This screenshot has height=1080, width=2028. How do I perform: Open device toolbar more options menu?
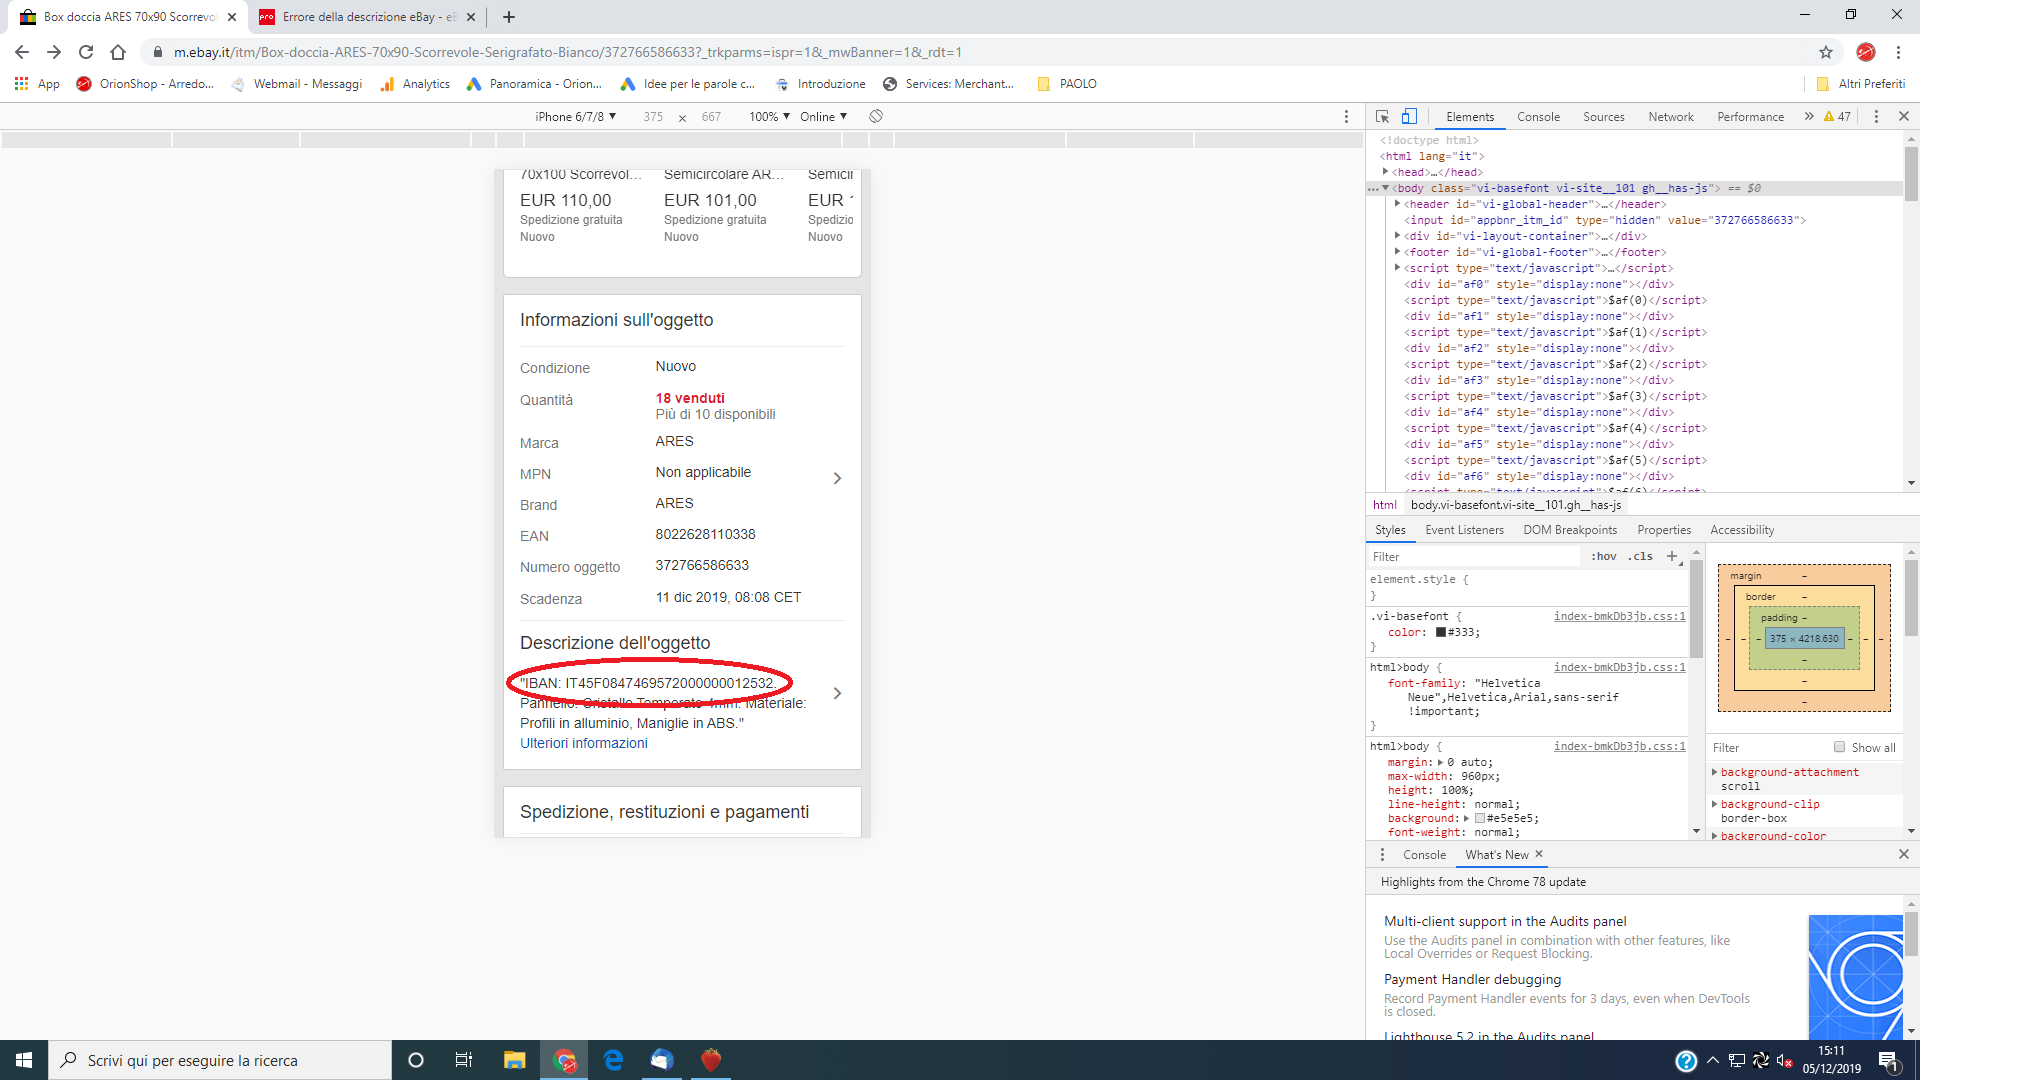point(1346,117)
